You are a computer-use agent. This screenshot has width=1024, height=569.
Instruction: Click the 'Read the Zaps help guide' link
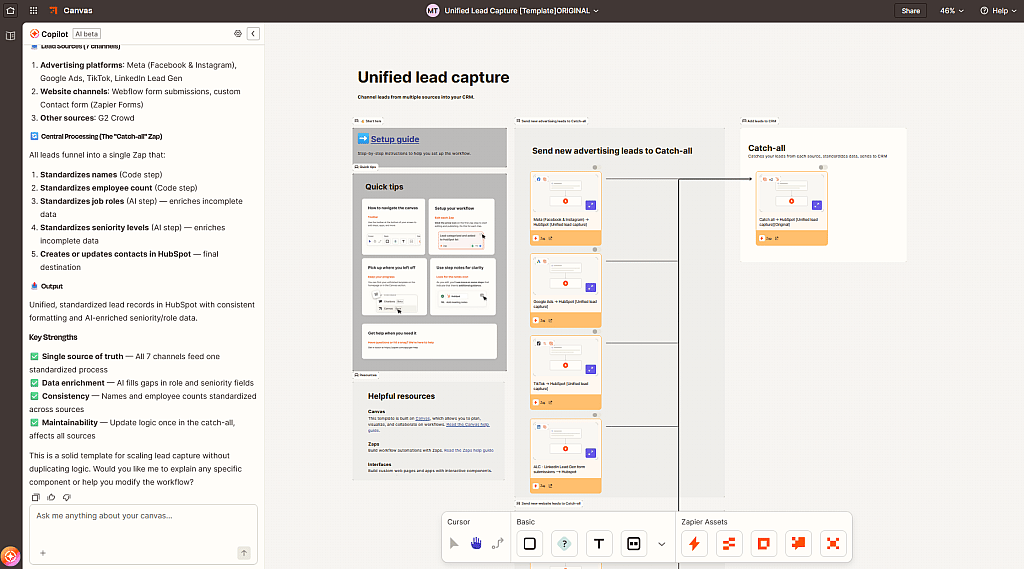pyautogui.click(x=468, y=450)
